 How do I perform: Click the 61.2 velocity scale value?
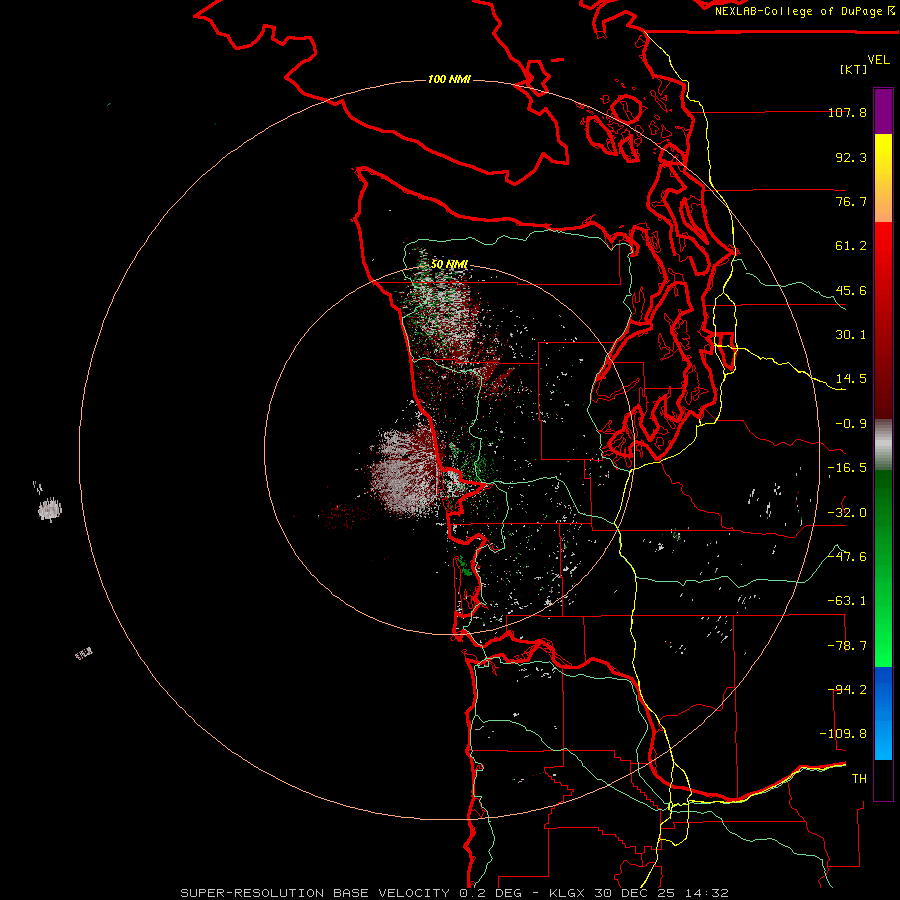(x=851, y=246)
